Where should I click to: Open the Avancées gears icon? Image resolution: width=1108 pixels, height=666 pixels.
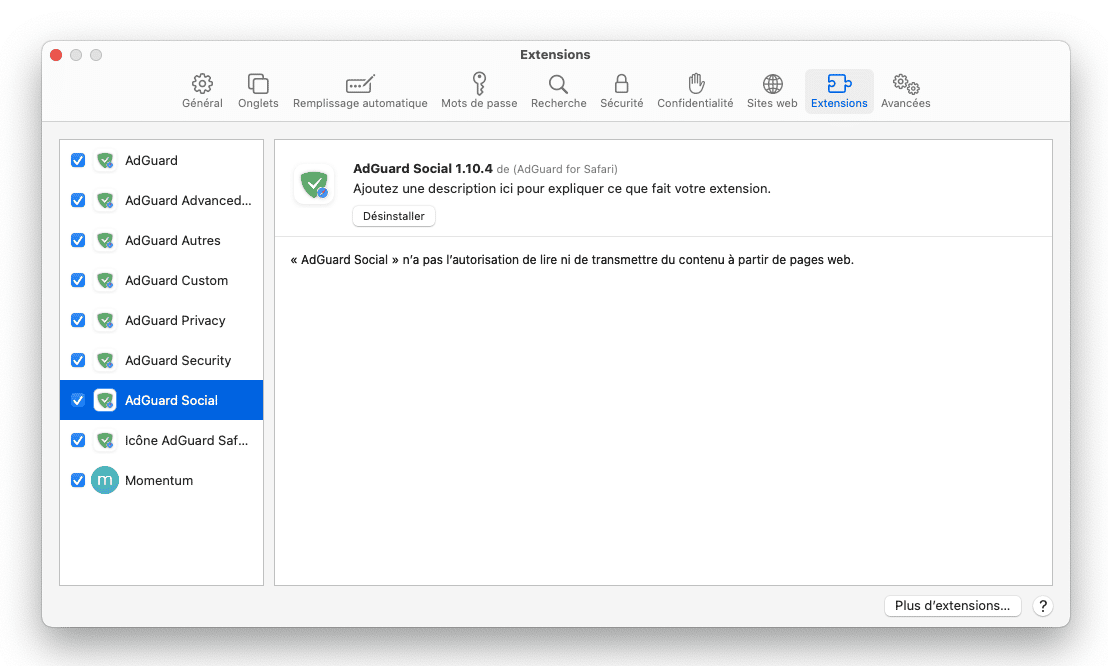(x=906, y=84)
